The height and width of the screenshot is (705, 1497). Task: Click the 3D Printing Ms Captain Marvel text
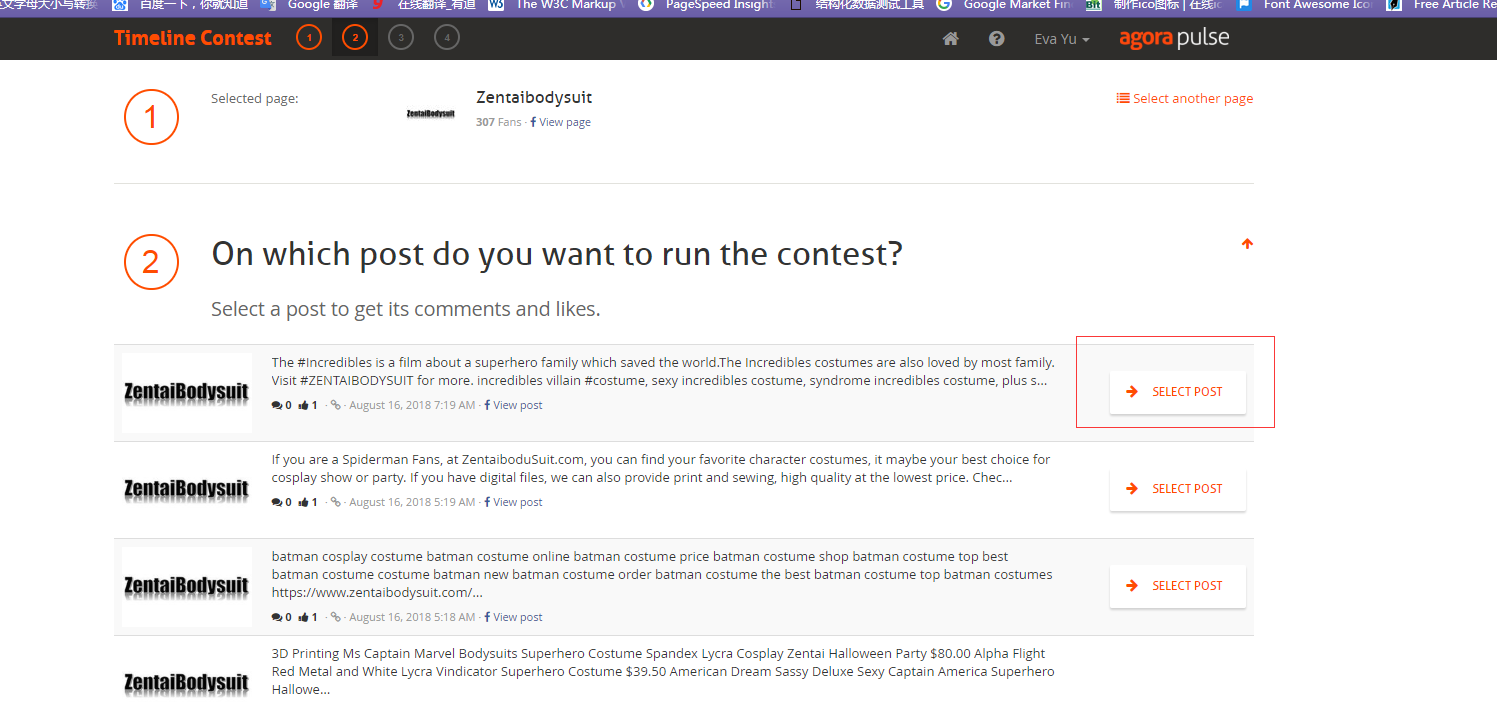point(663,671)
